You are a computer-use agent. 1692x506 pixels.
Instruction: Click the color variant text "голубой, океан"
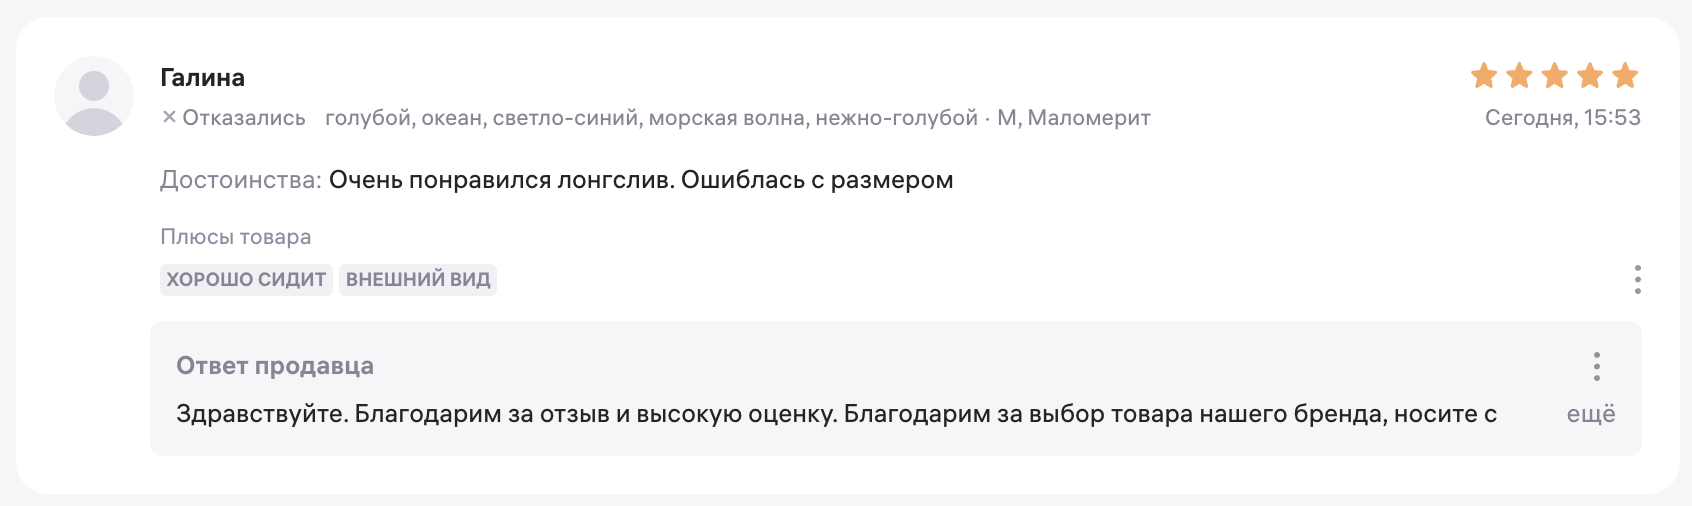click(x=404, y=118)
